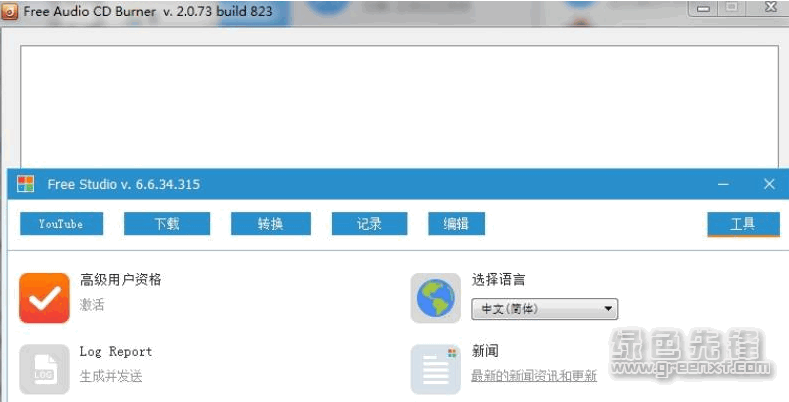Open the 记录 tab
This screenshot has height=402, width=789.
click(x=369, y=223)
